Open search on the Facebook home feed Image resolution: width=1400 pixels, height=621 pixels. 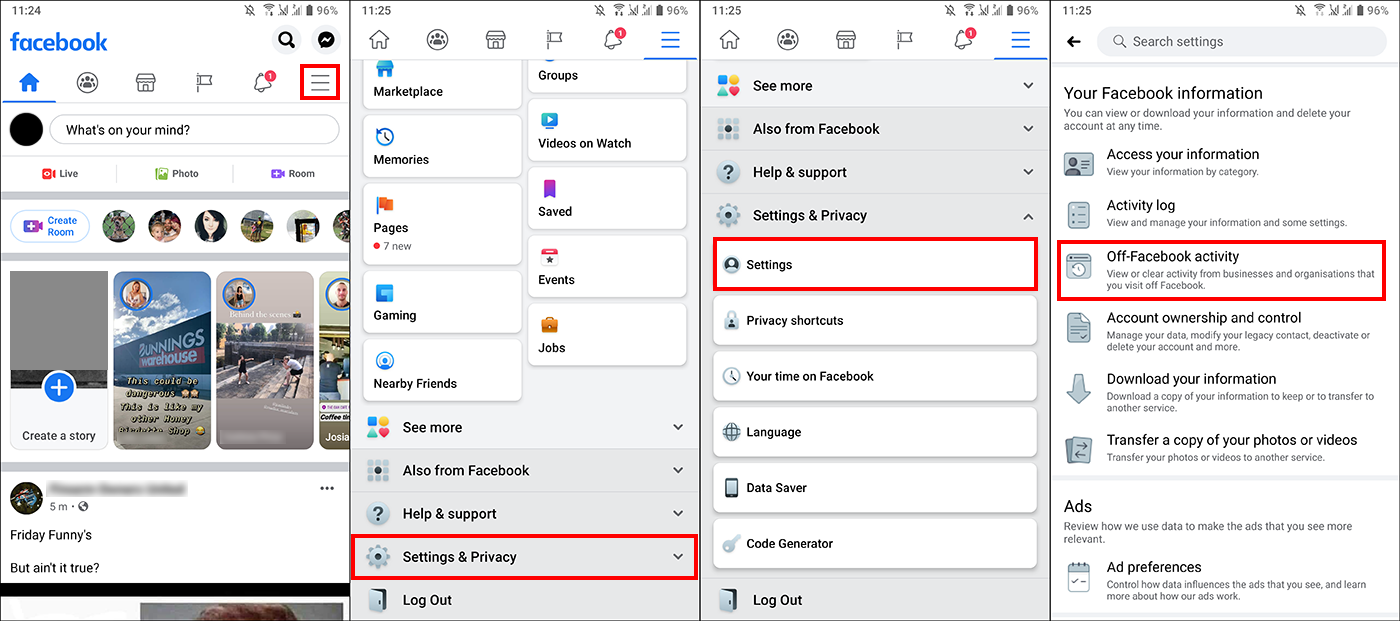[287, 40]
